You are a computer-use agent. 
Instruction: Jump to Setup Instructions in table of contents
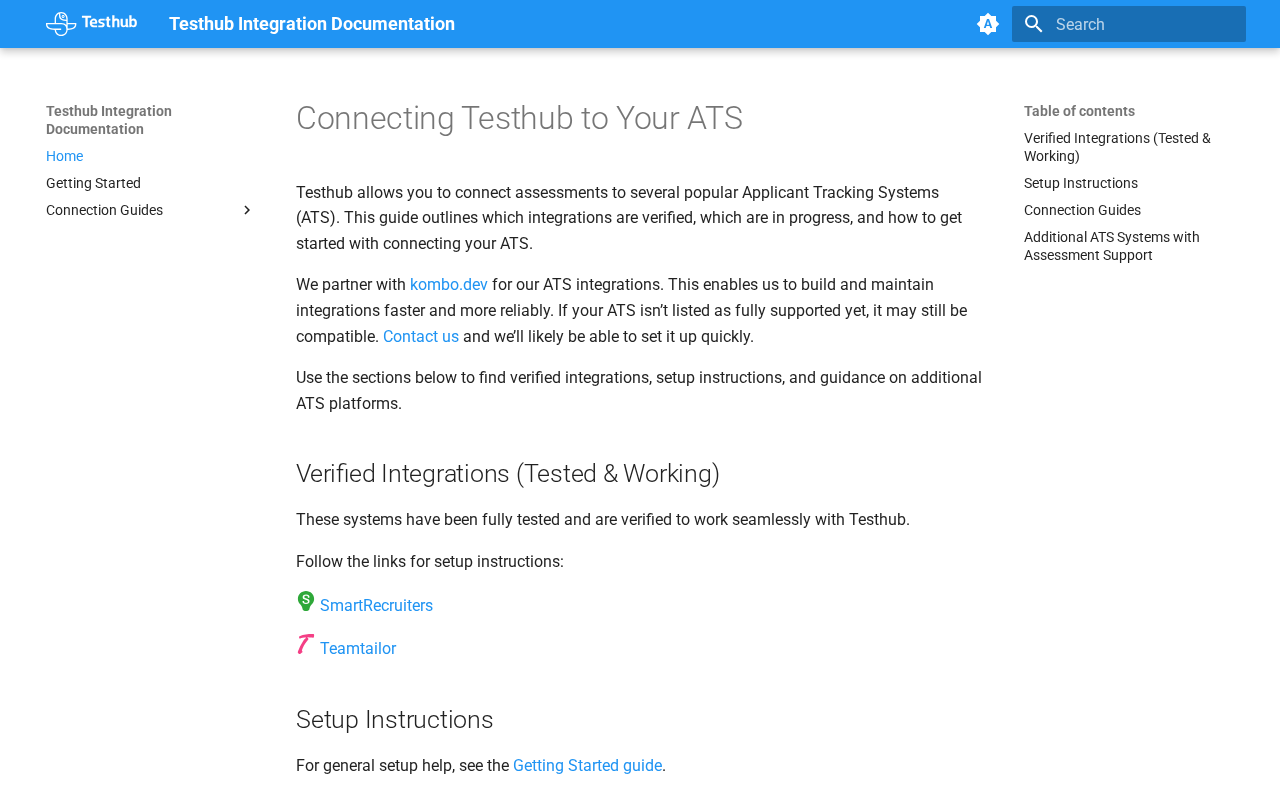tap(1081, 183)
